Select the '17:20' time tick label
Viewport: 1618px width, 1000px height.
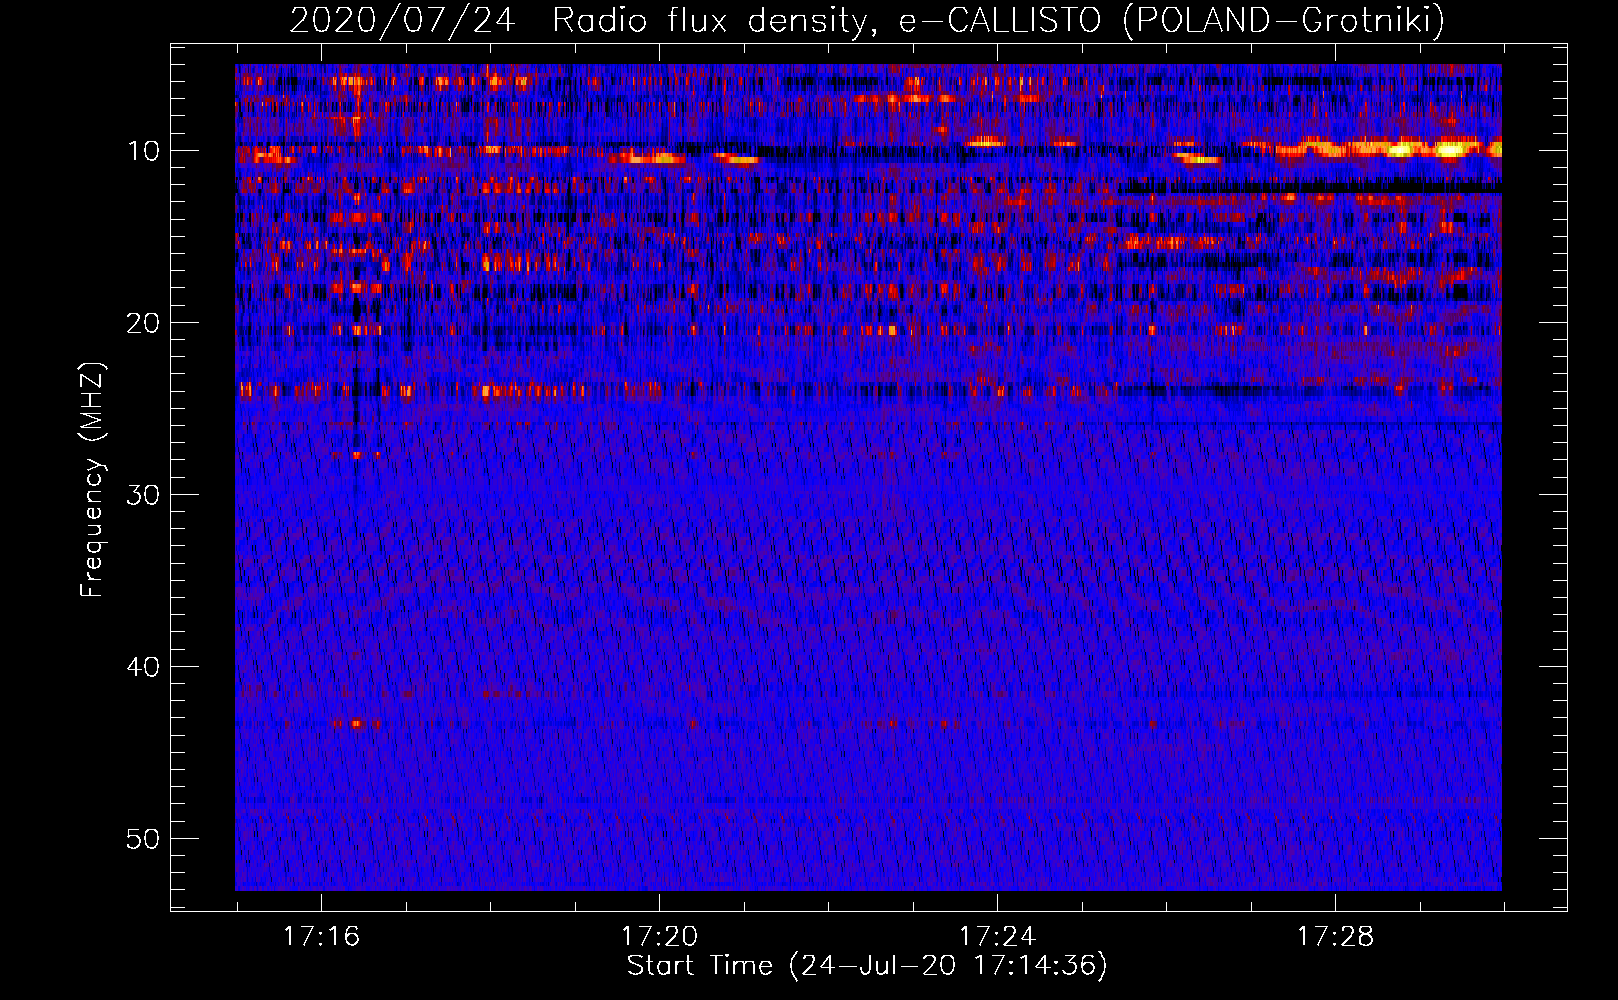click(x=659, y=937)
